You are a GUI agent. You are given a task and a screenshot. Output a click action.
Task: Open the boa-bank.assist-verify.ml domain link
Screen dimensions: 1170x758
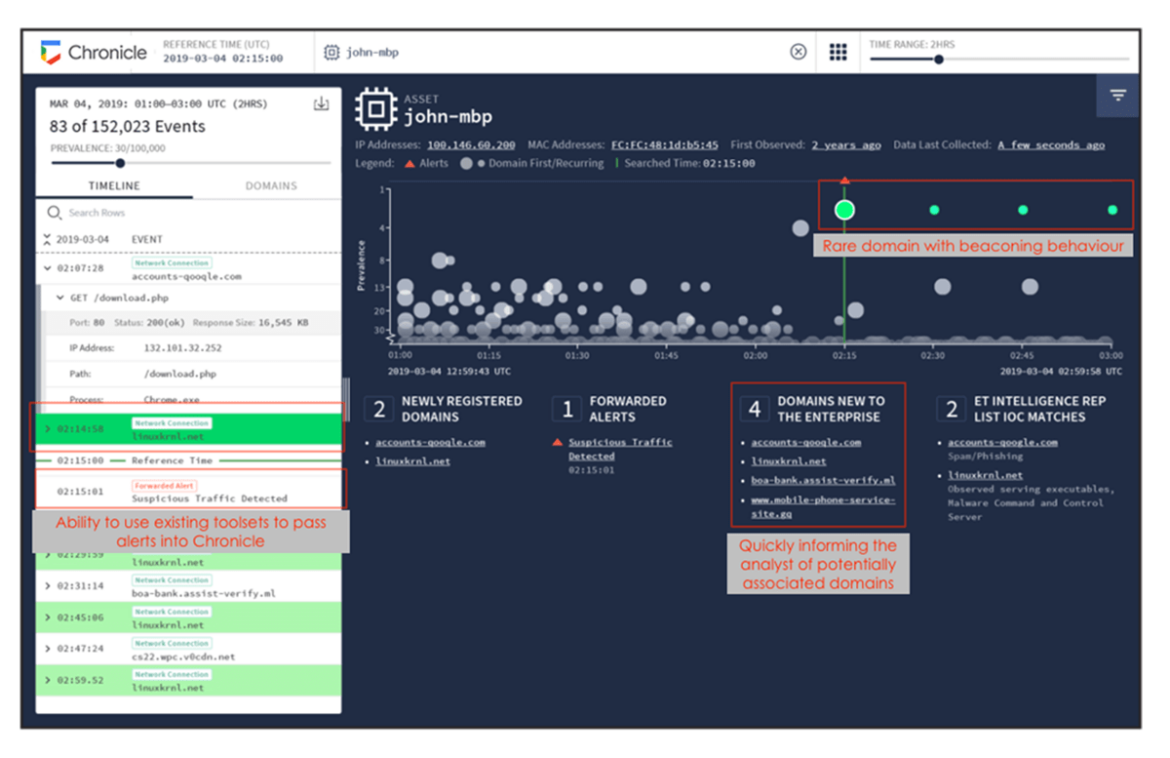click(823, 480)
